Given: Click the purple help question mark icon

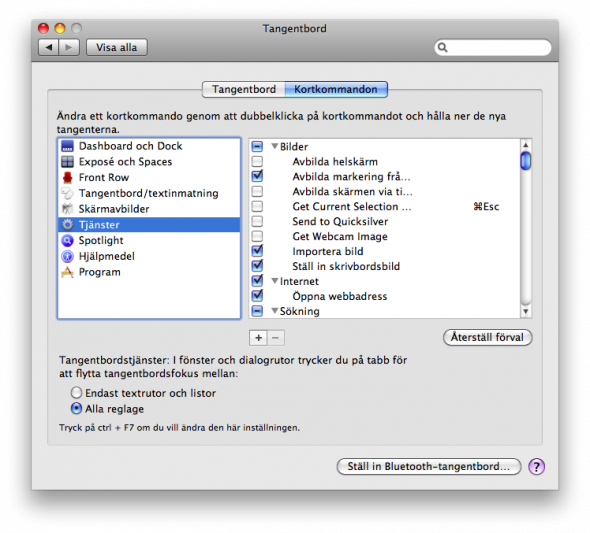Looking at the screenshot, I should point(536,467).
